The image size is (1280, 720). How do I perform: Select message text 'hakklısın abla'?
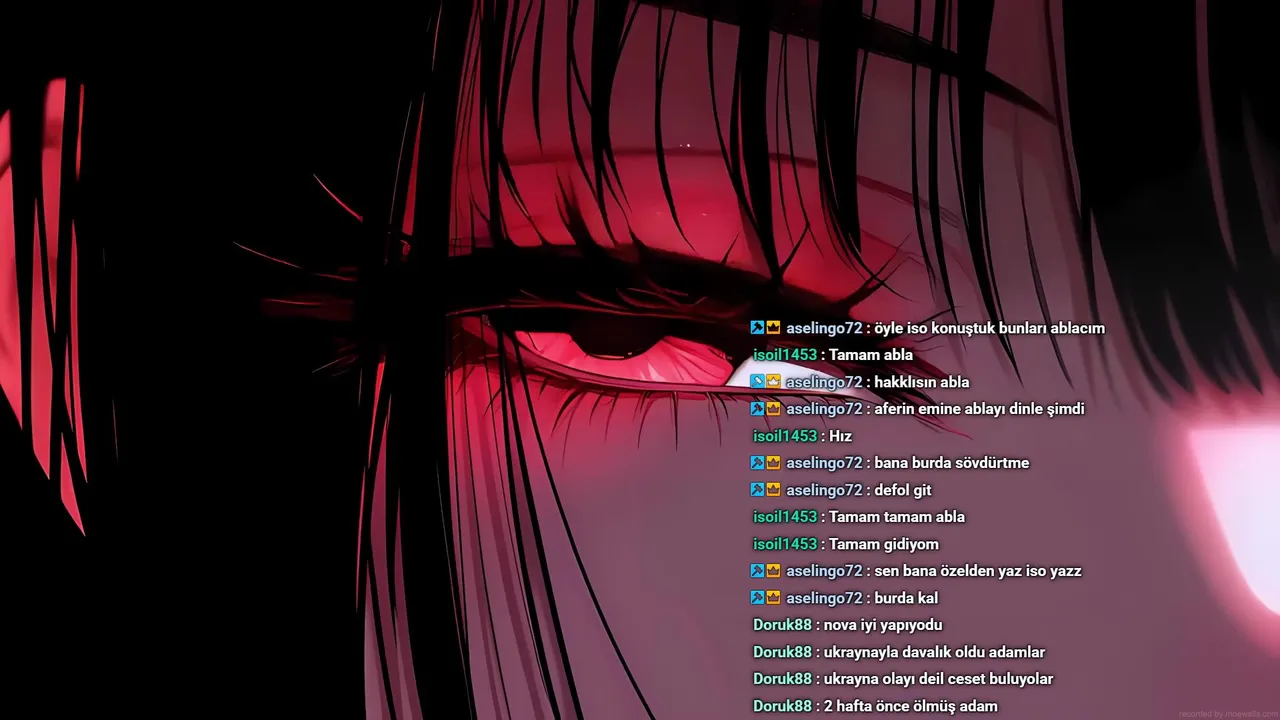point(921,382)
